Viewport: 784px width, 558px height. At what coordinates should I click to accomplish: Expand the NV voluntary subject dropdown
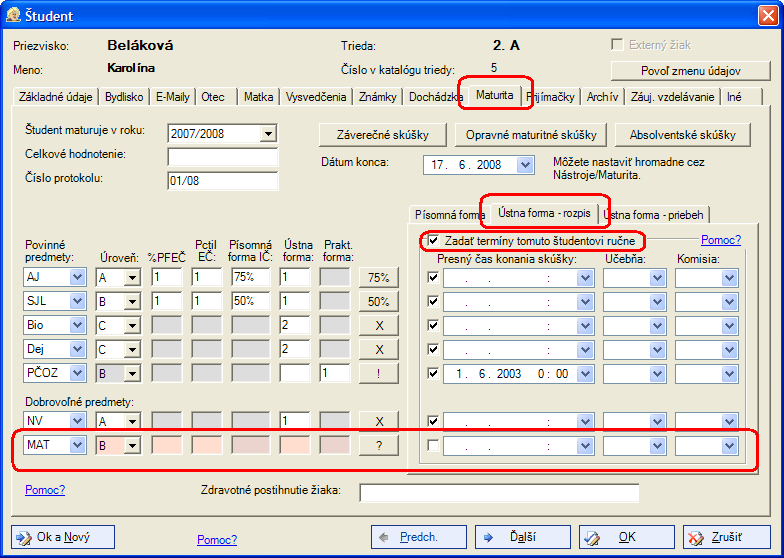click(78, 421)
